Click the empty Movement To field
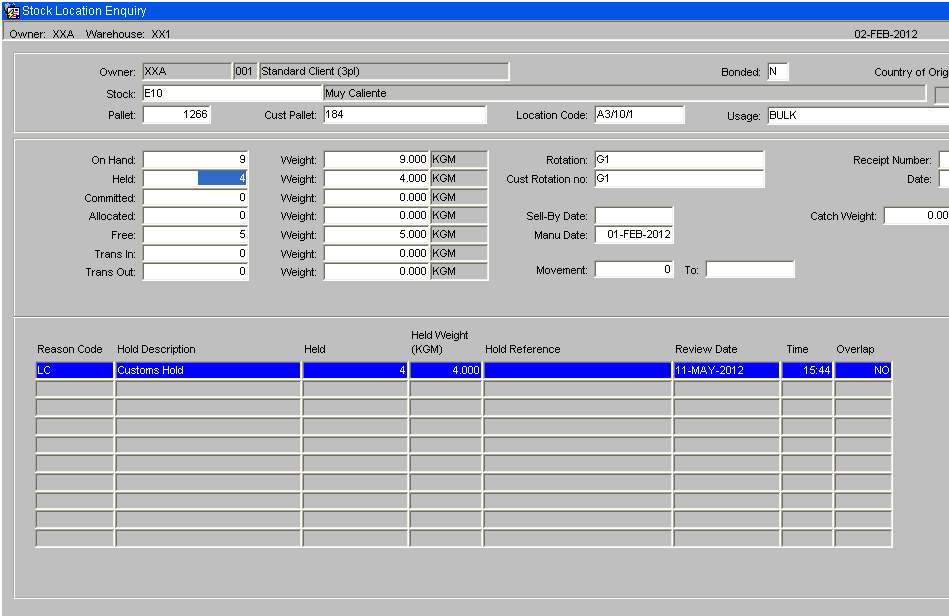Viewport: 949px width, 616px height. [x=750, y=270]
